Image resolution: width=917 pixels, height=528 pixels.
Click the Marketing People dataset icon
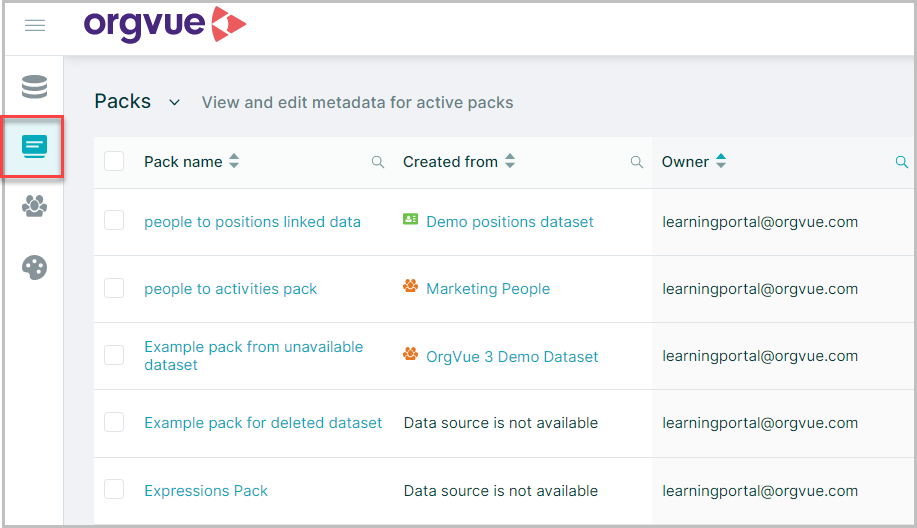point(411,286)
